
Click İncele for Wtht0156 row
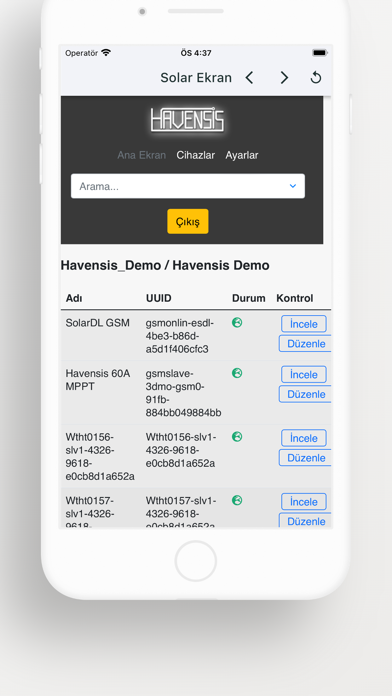pyautogui.click(x=304, y=438)
